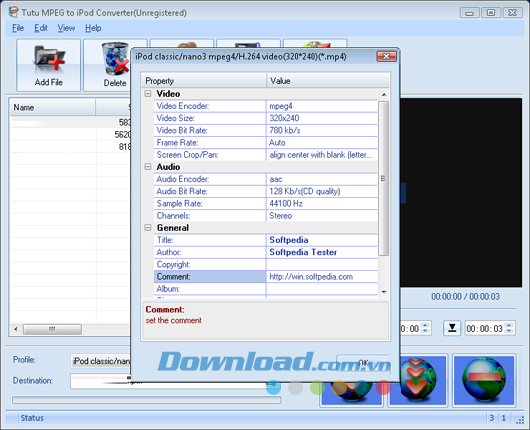Open the Profile dropdown iPod classic/nano

pyautogui.click(x=101, y=361)
